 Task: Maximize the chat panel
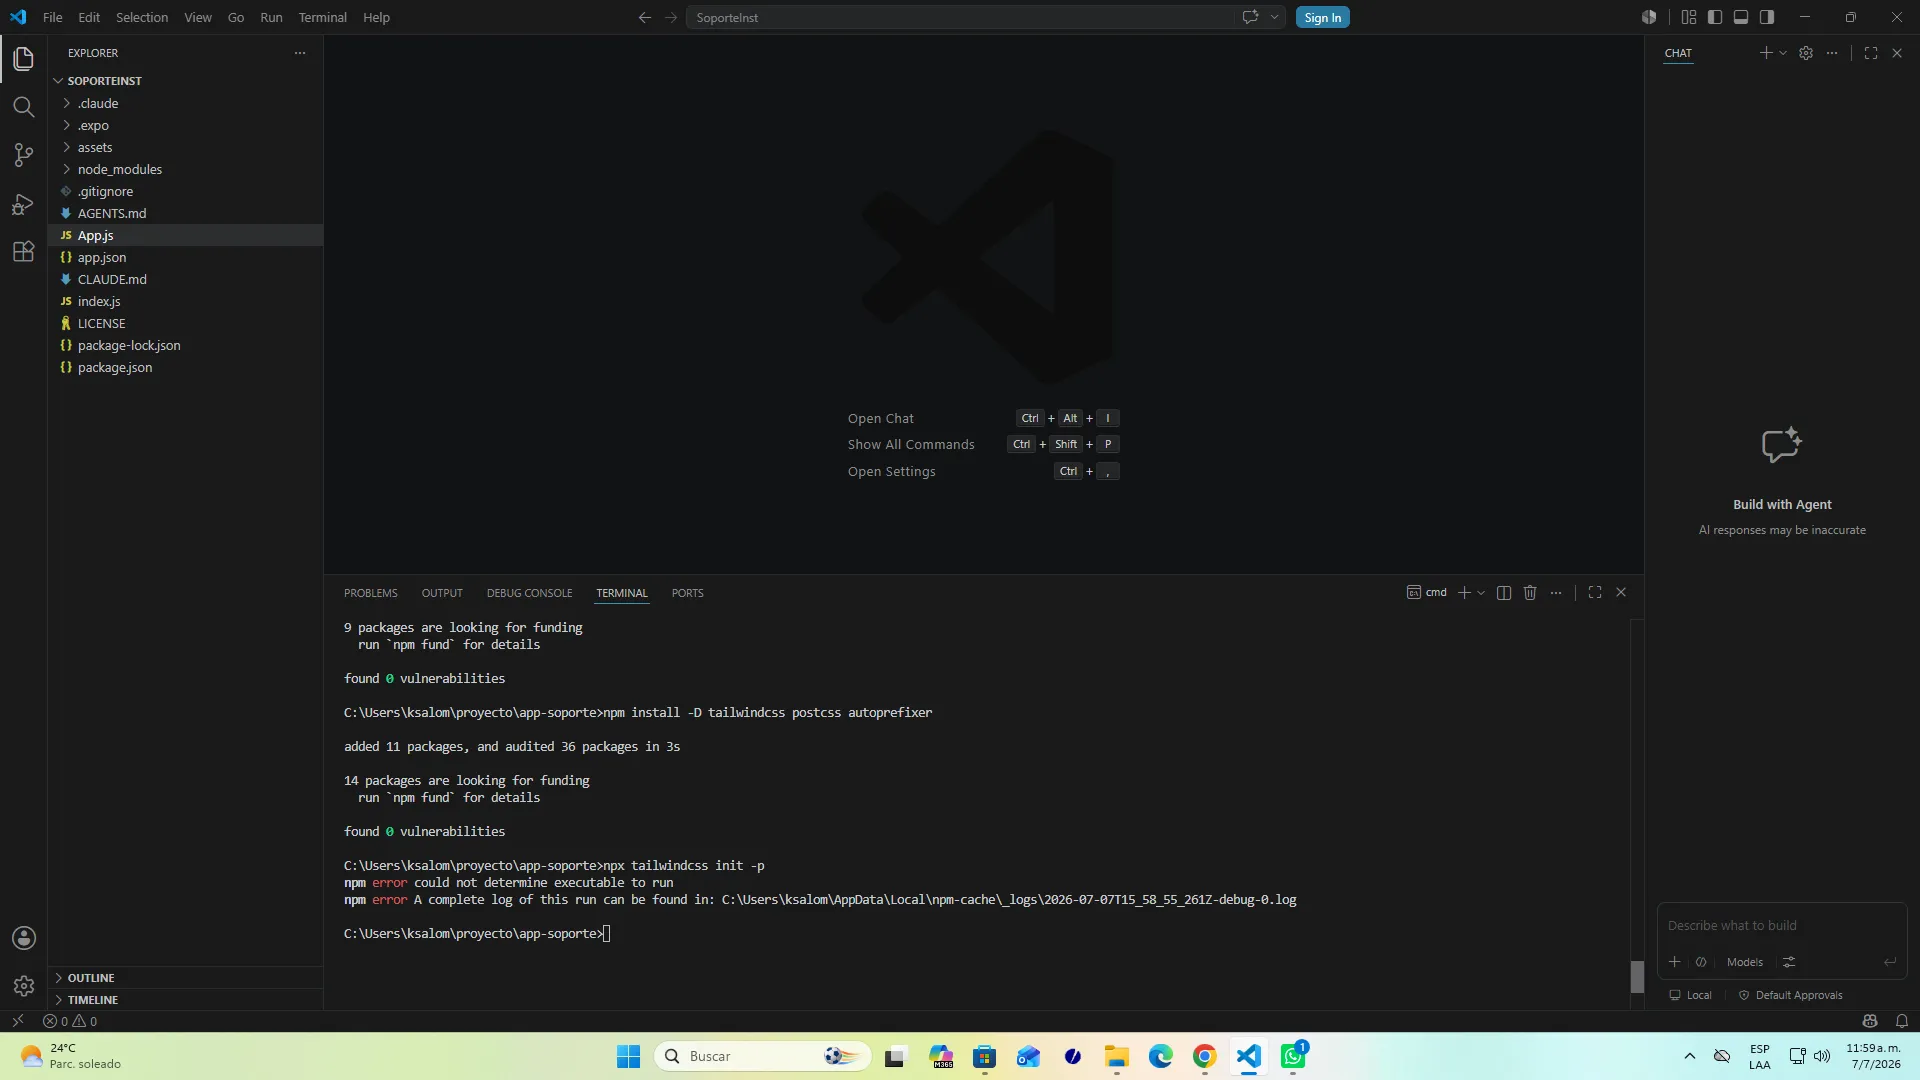pos(1871,53)
